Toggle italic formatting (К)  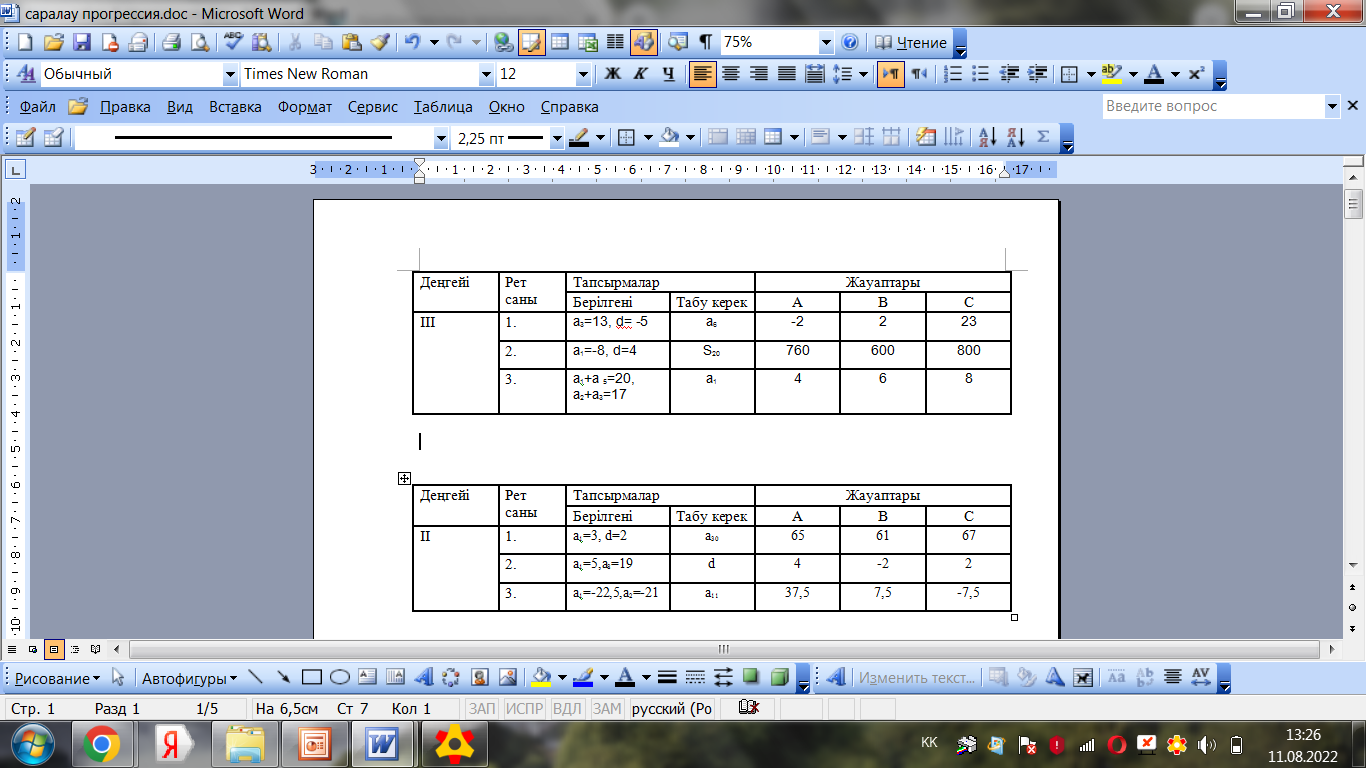[641, 74]
